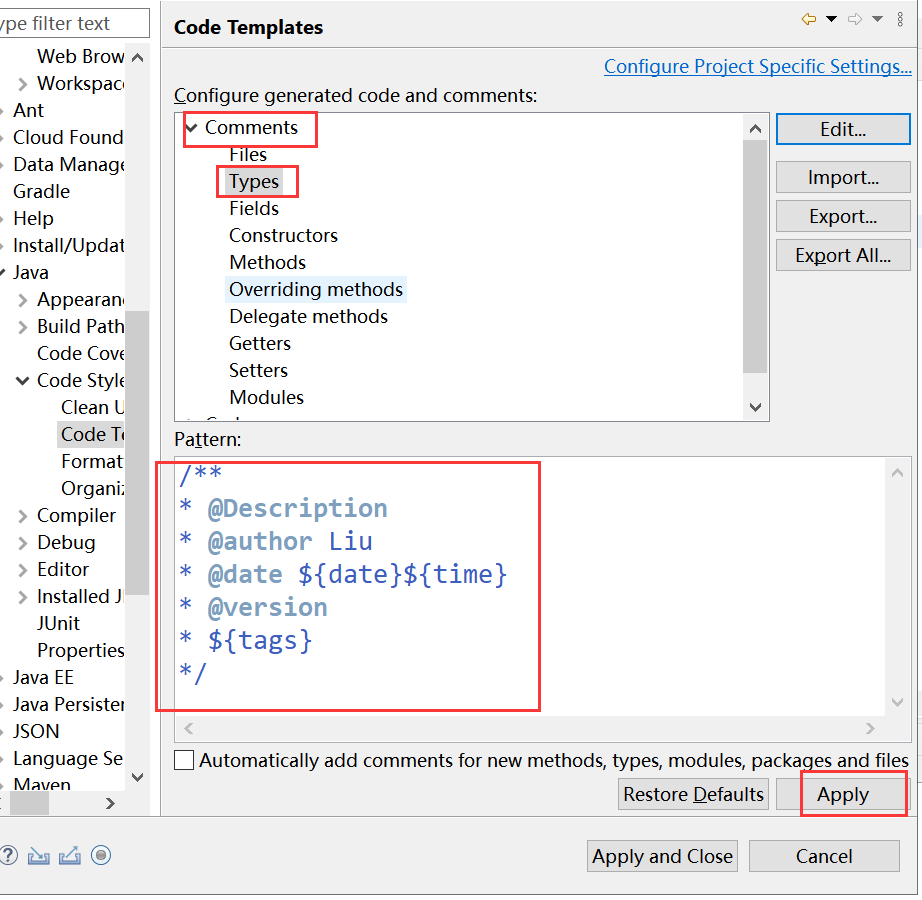Select Overriding methods in the template list

pyautogui.click(x=316, y=290)
